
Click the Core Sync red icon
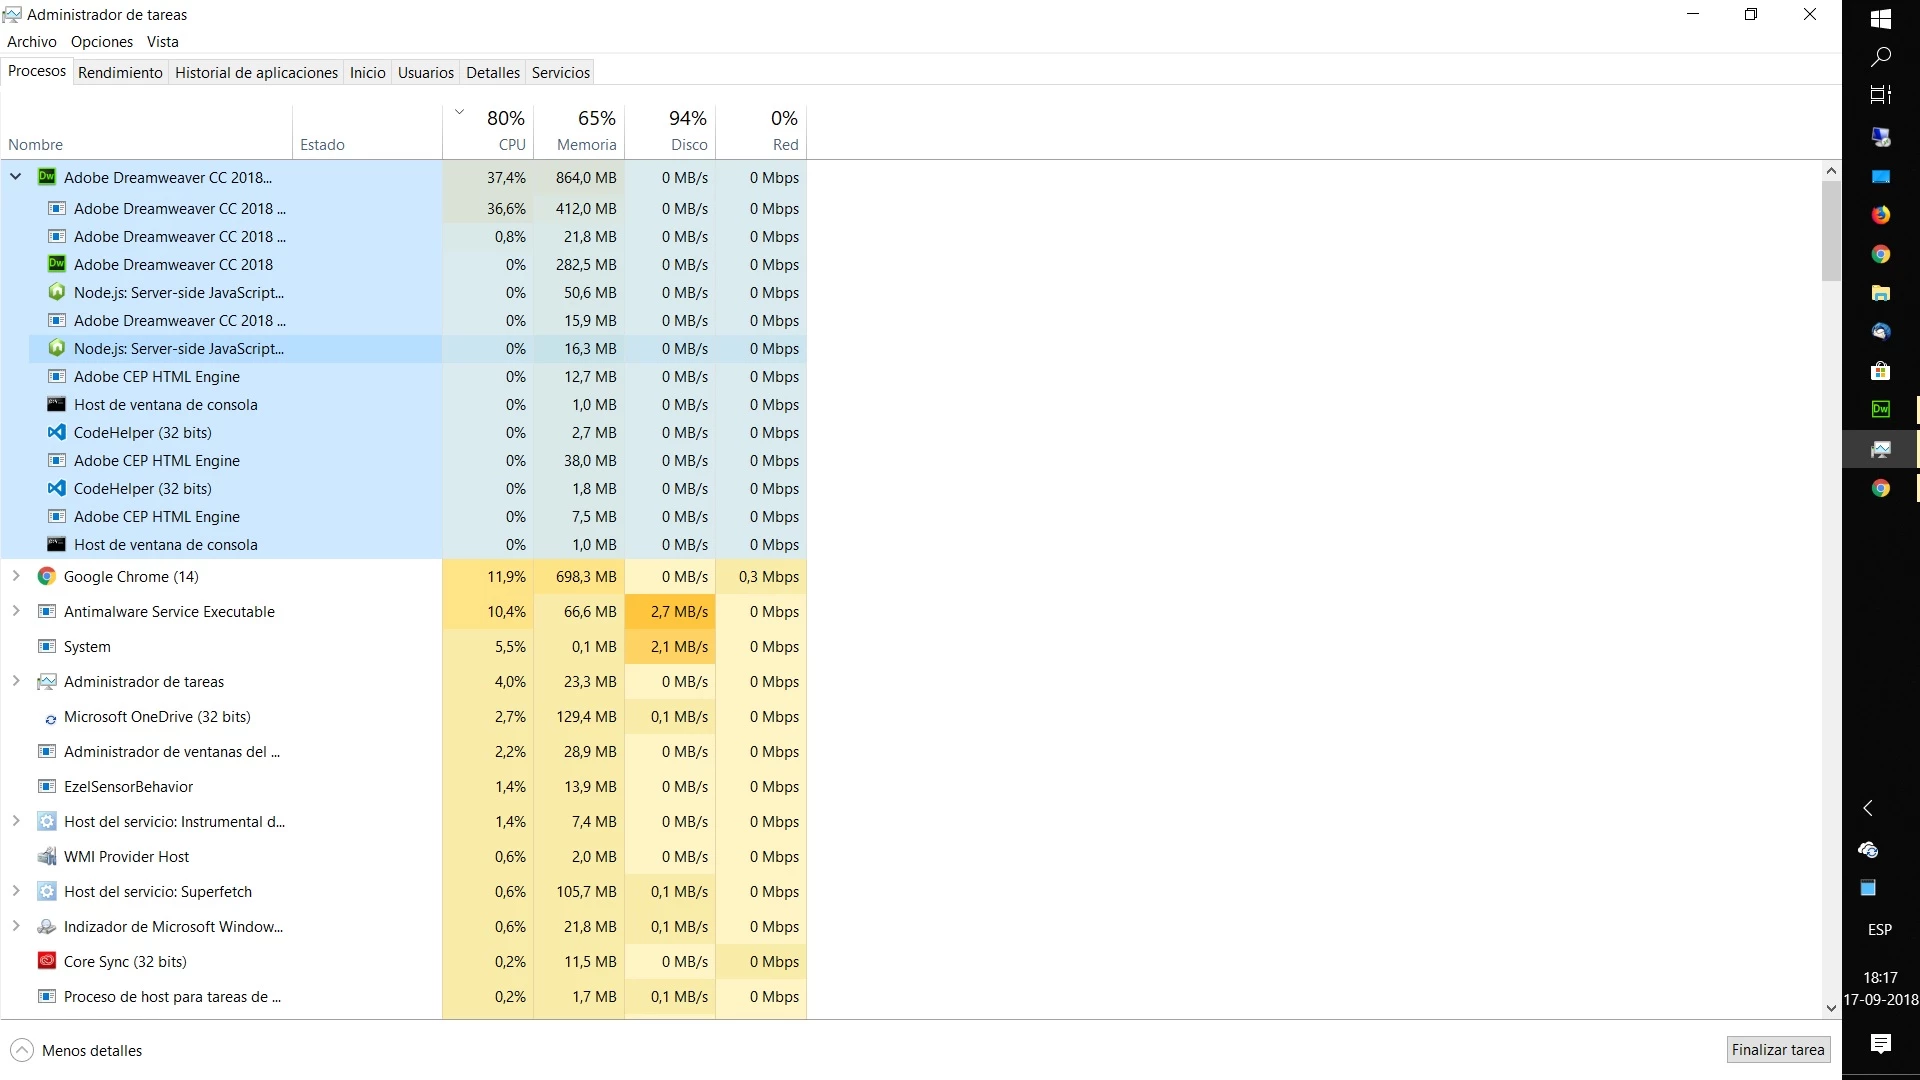(46, 961)
